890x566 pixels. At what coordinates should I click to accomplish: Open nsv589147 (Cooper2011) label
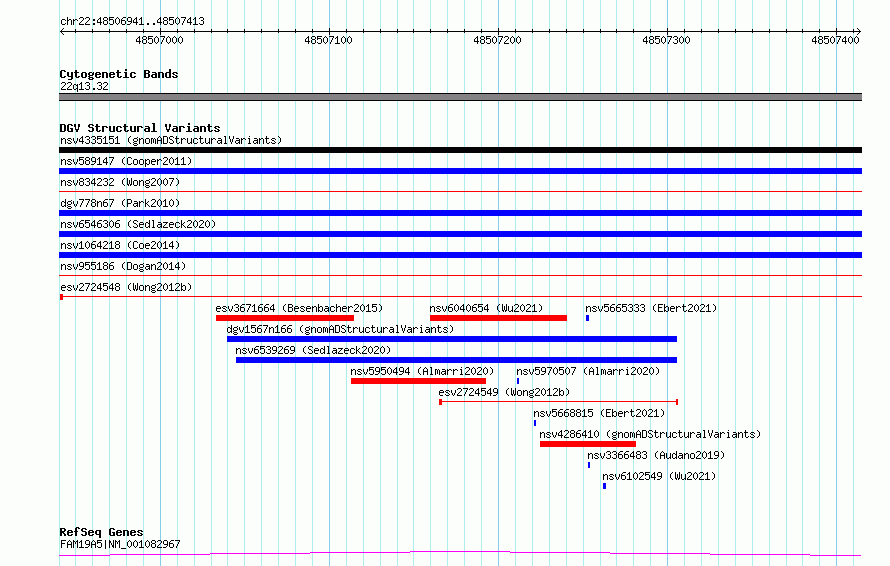(x=126, y=161)
